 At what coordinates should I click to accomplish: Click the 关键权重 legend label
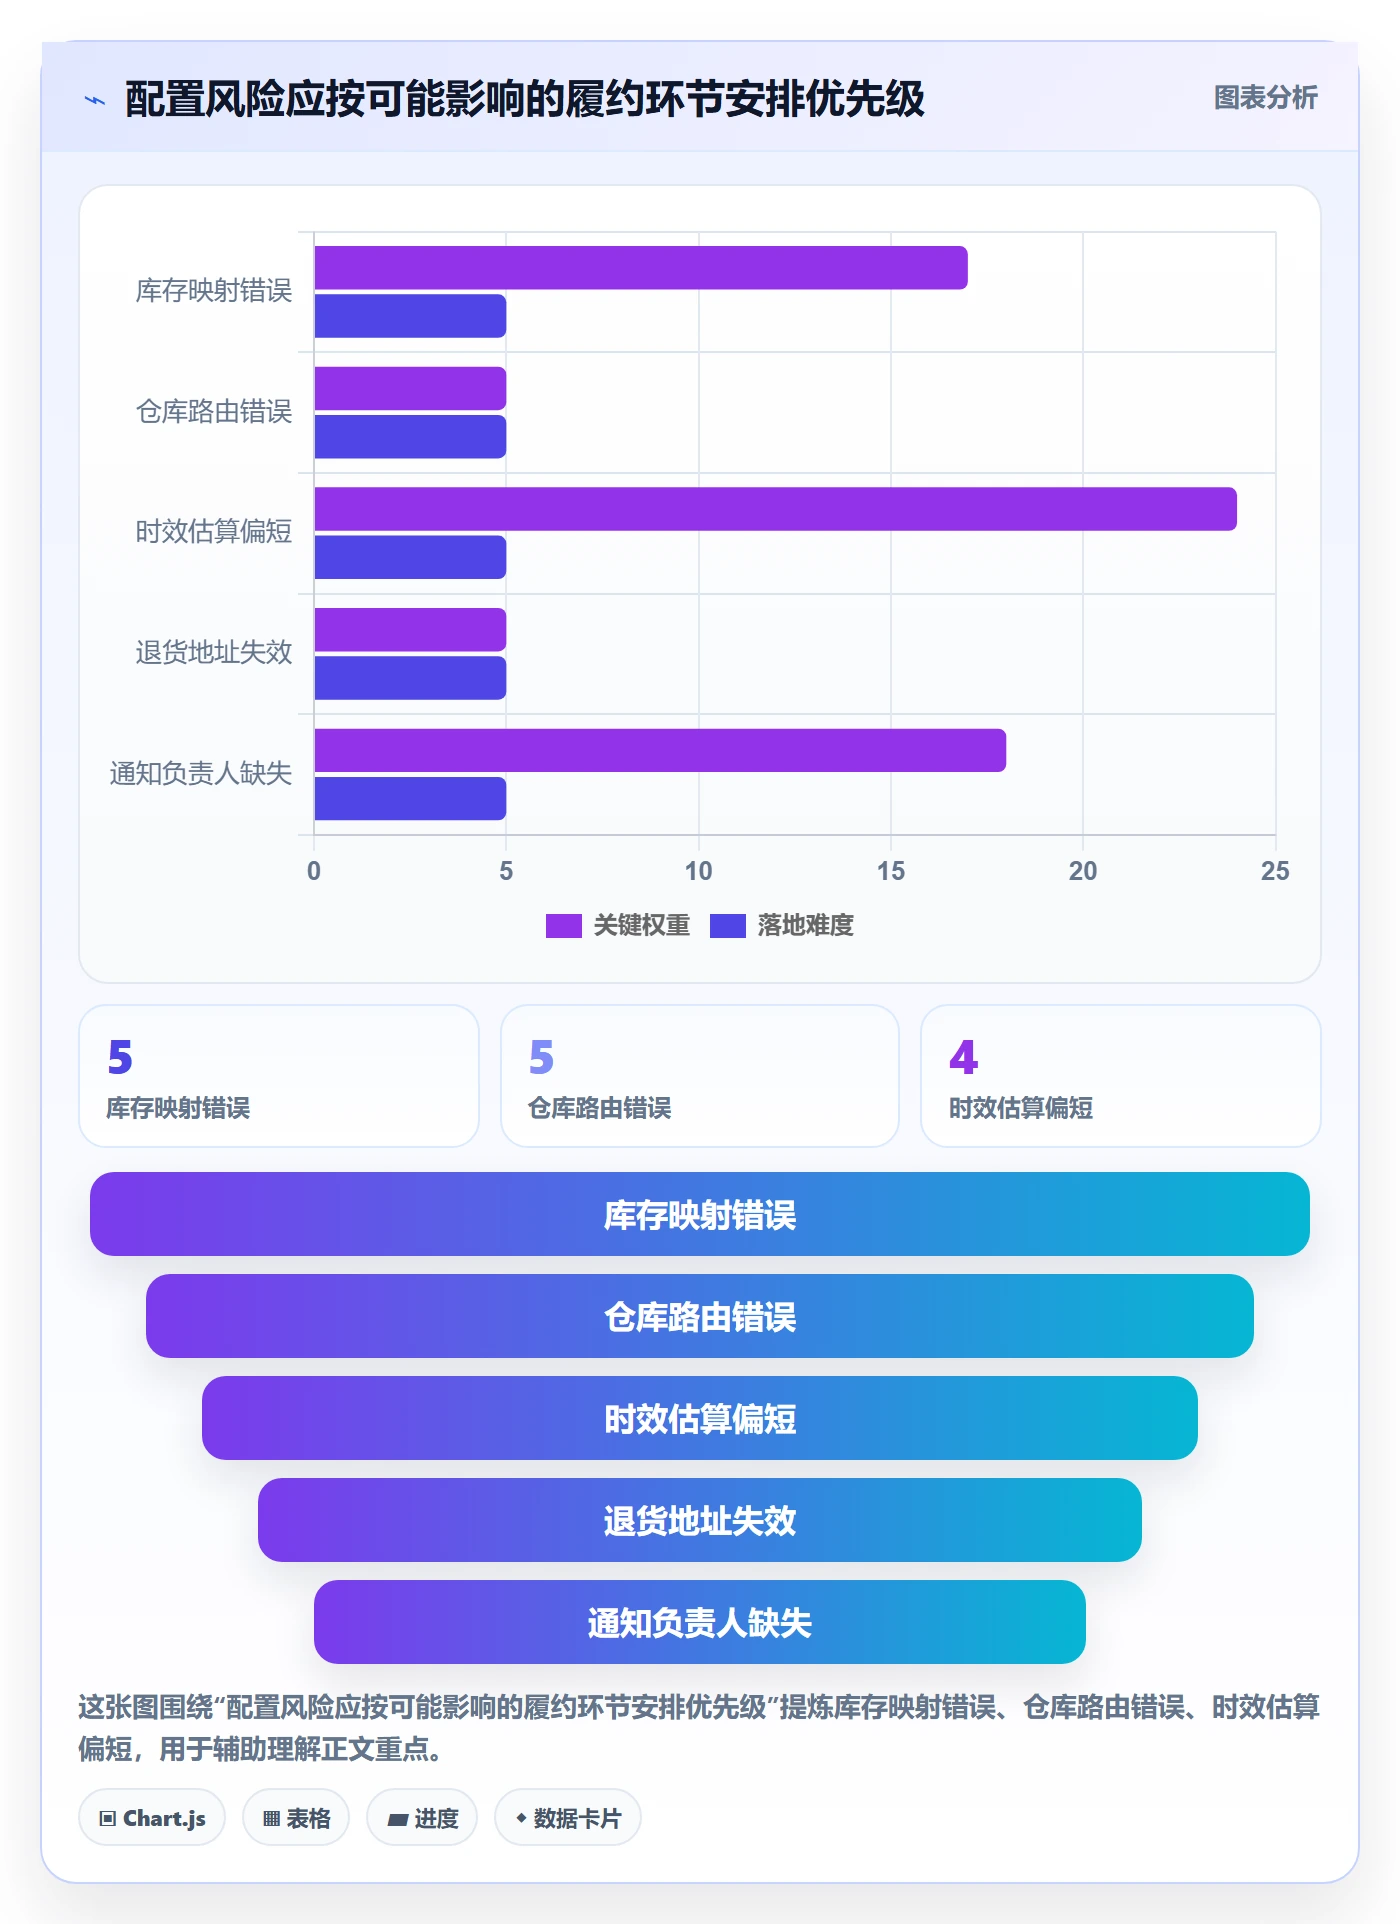point(641,926)
